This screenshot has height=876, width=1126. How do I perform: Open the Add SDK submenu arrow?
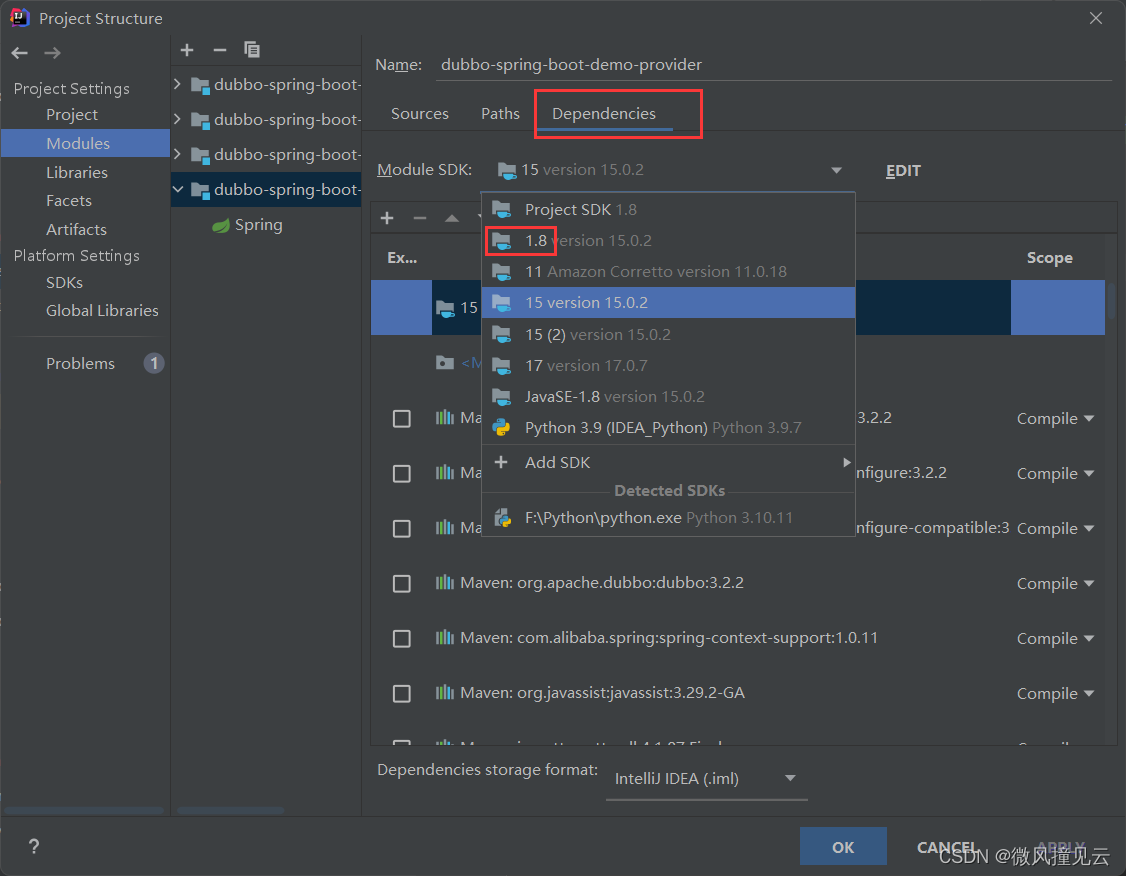[x=847, y=462]
